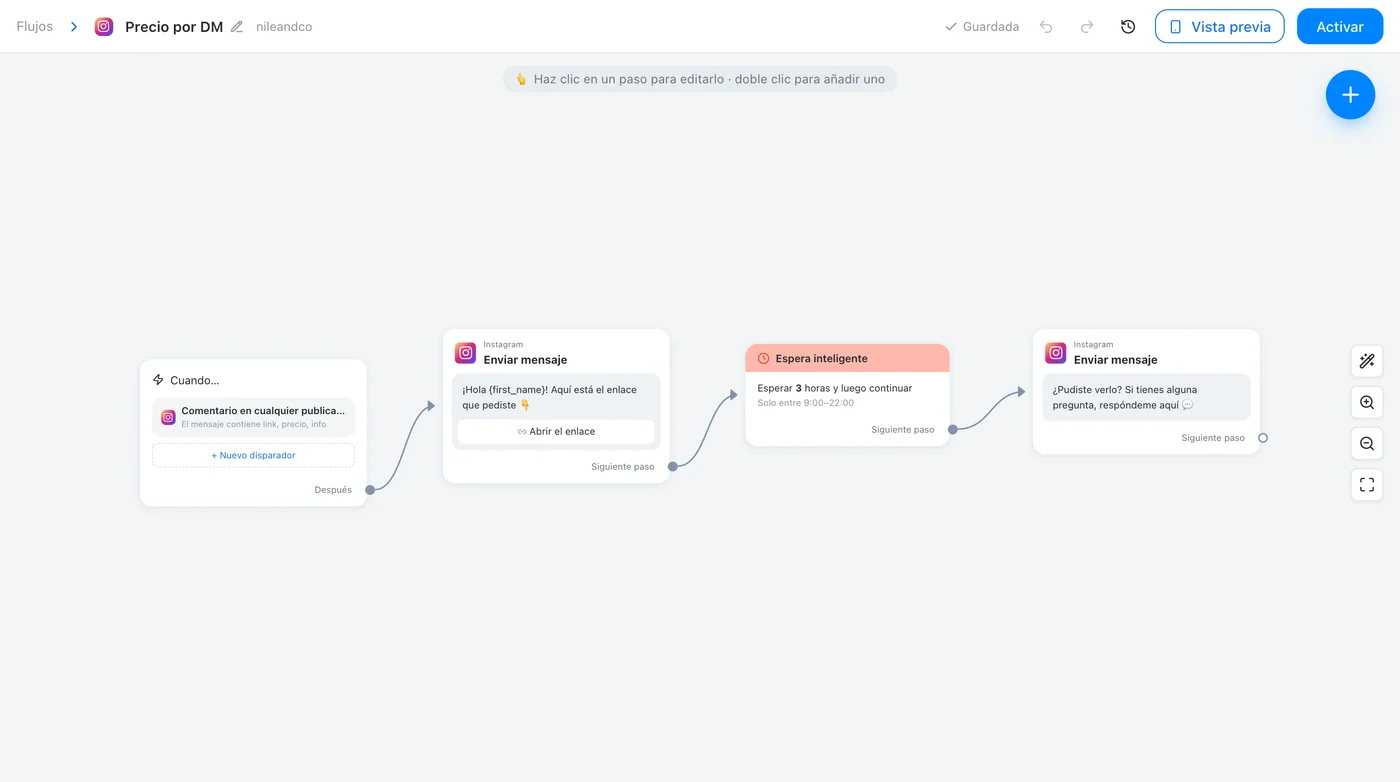Click the blue plus button to add a step
The image size is (1400, 782).
pos(1350,95)
